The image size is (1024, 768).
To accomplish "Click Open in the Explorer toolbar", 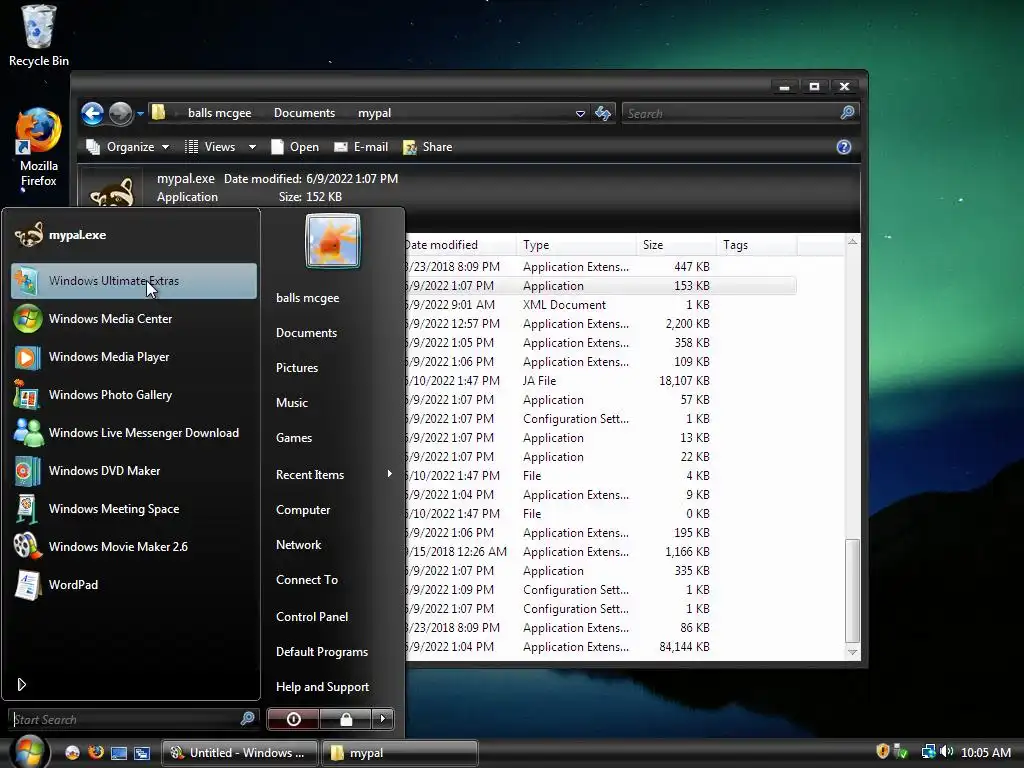I will coord(295,147).
